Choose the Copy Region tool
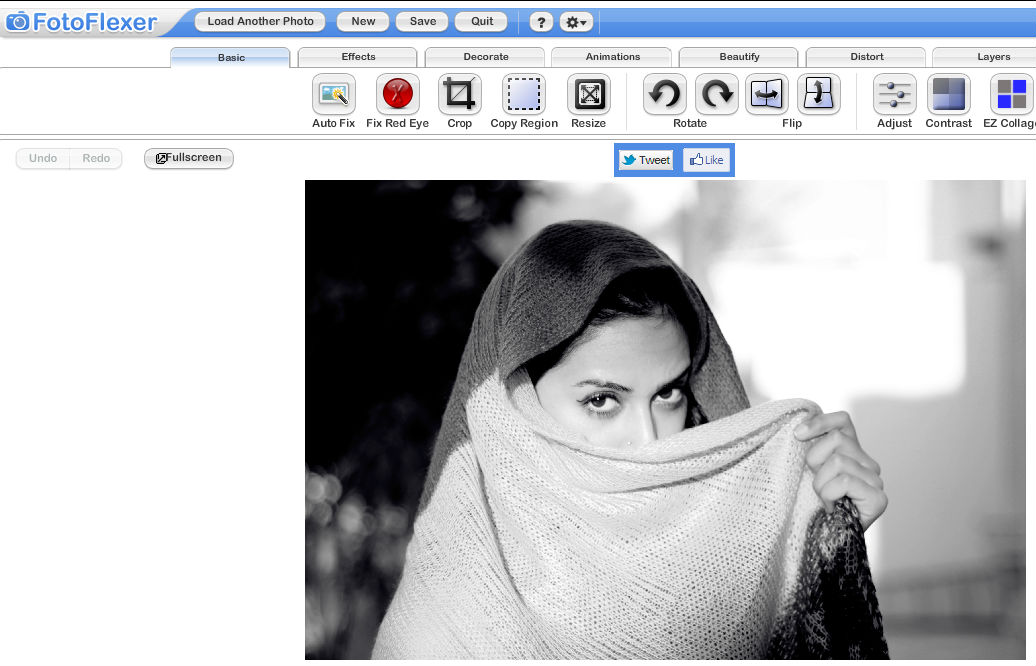This screenshot has width=1036, height=666. pos(524,94)
